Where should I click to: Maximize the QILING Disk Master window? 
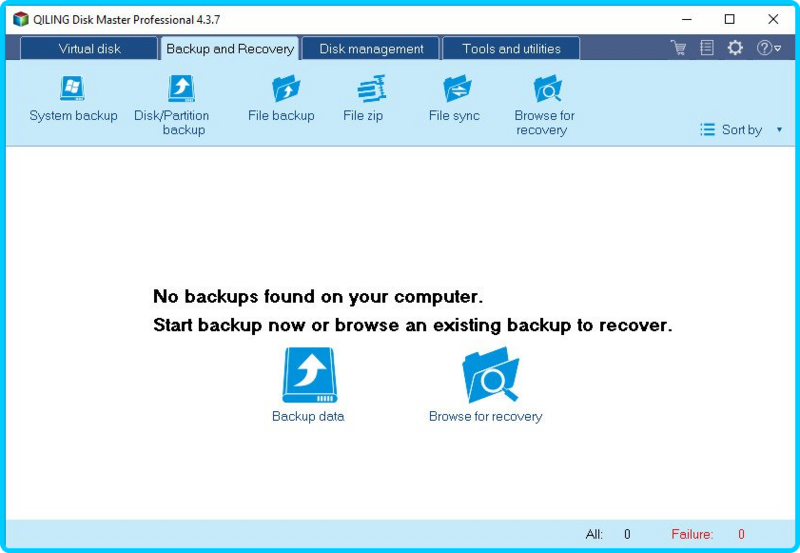point(730,19)
